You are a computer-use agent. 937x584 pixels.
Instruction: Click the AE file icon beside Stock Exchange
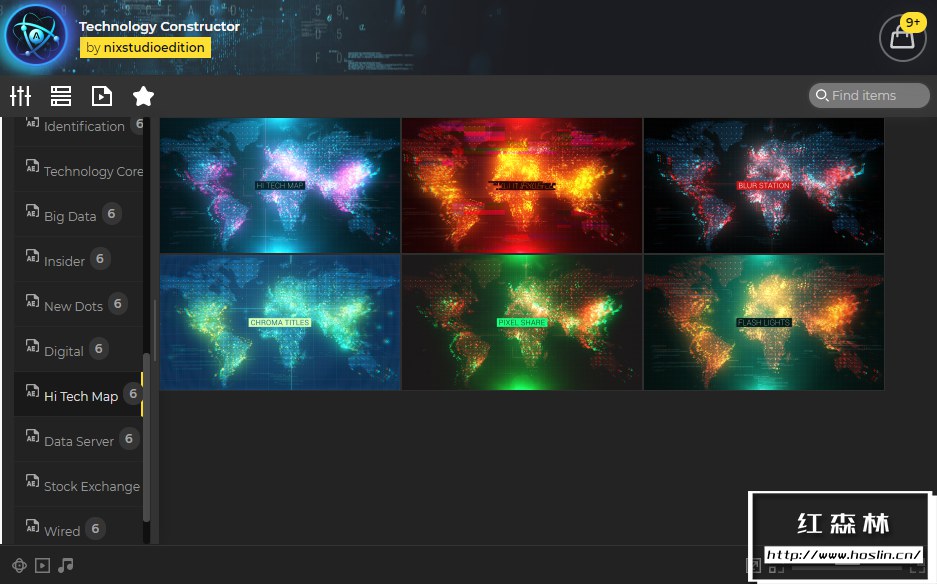(32, 481)
